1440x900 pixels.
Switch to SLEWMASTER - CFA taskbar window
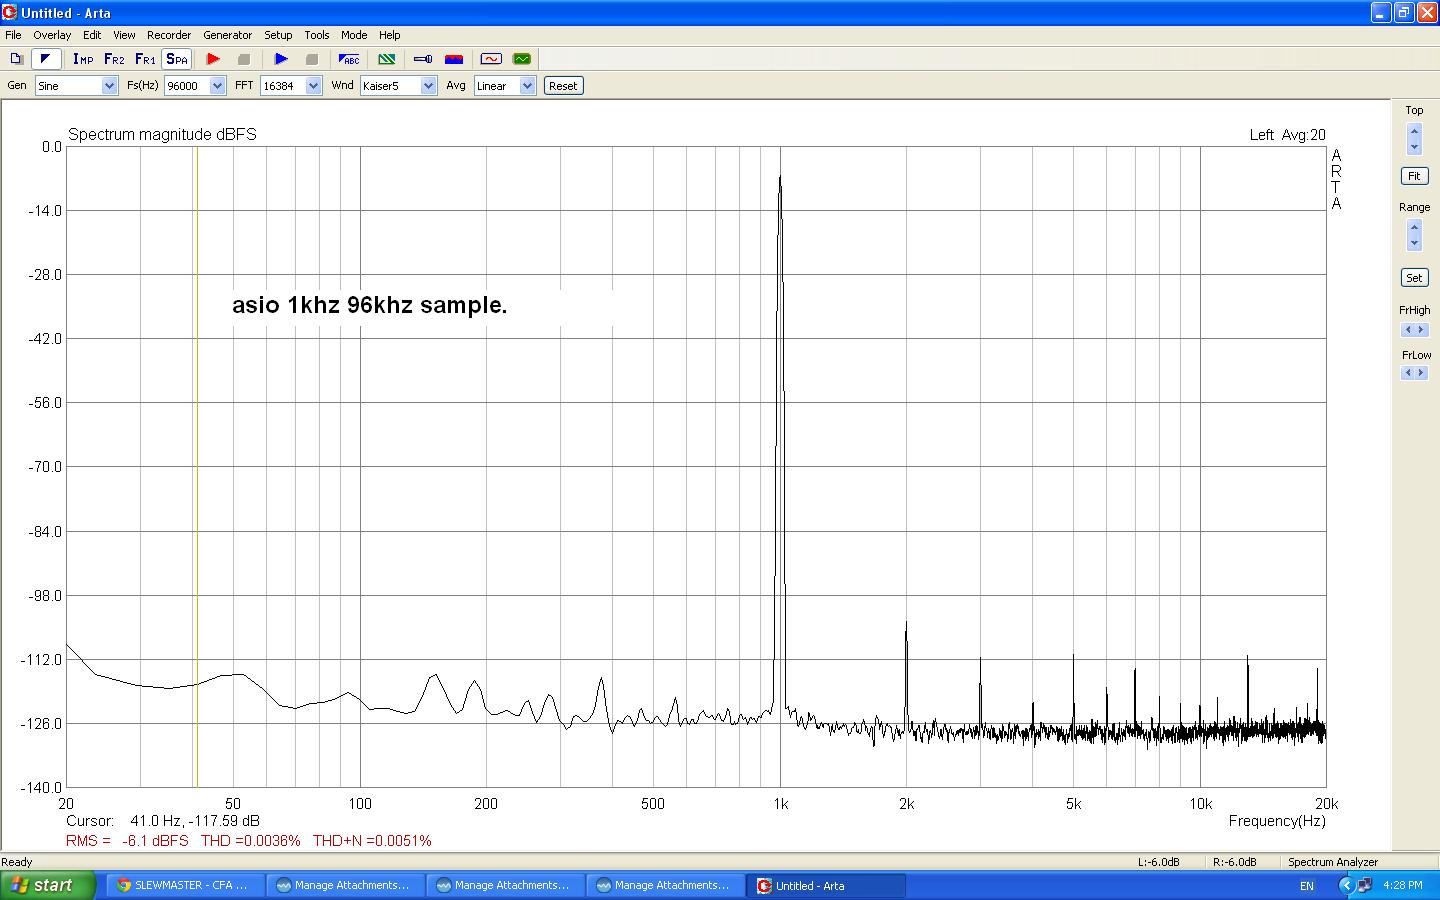pyautogui.click(x=186, y=885)
